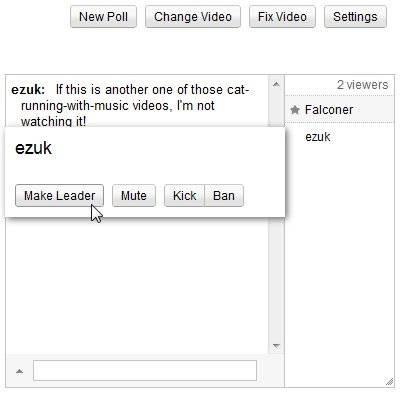This screenshot has height=395, width=404.
Task: Click the Fix Video button
Action: (282, 17)
